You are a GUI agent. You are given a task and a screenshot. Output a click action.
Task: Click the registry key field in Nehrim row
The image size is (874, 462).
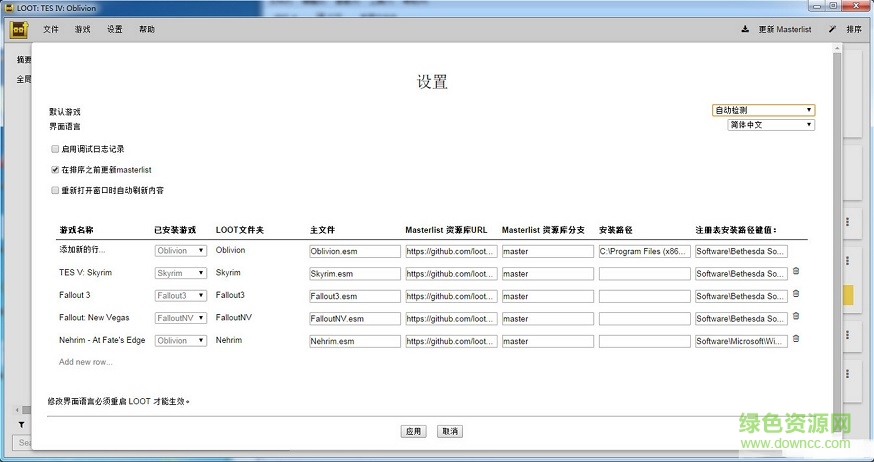tap(741, 341)
